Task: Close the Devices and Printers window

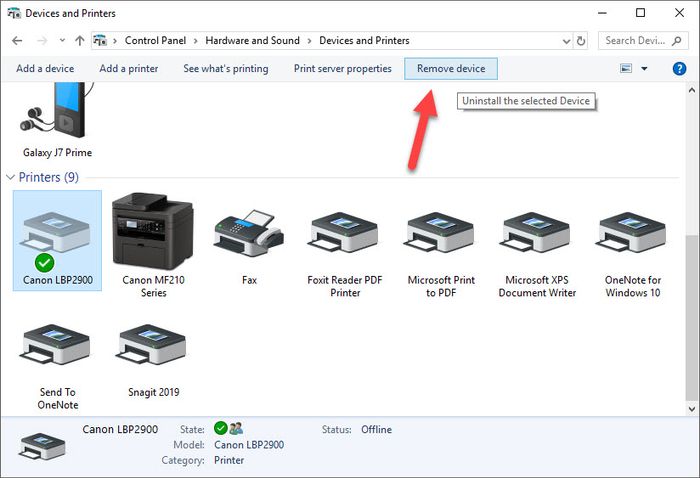Action: [x=679, y=13]
